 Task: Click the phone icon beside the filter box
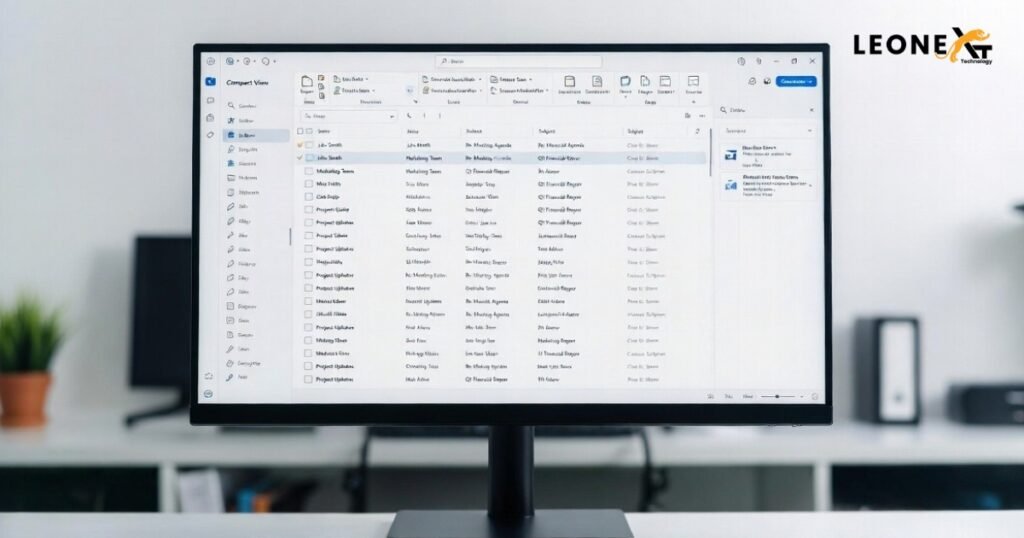pos(409,116)
